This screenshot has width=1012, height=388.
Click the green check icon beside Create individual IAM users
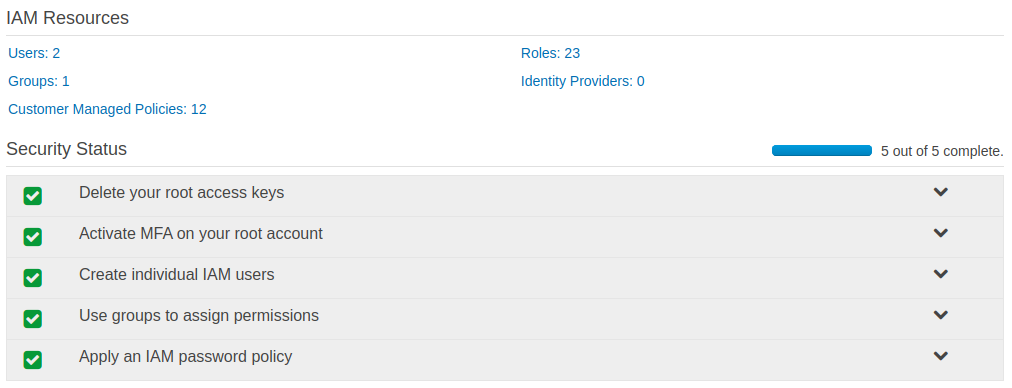pos(33,278)
